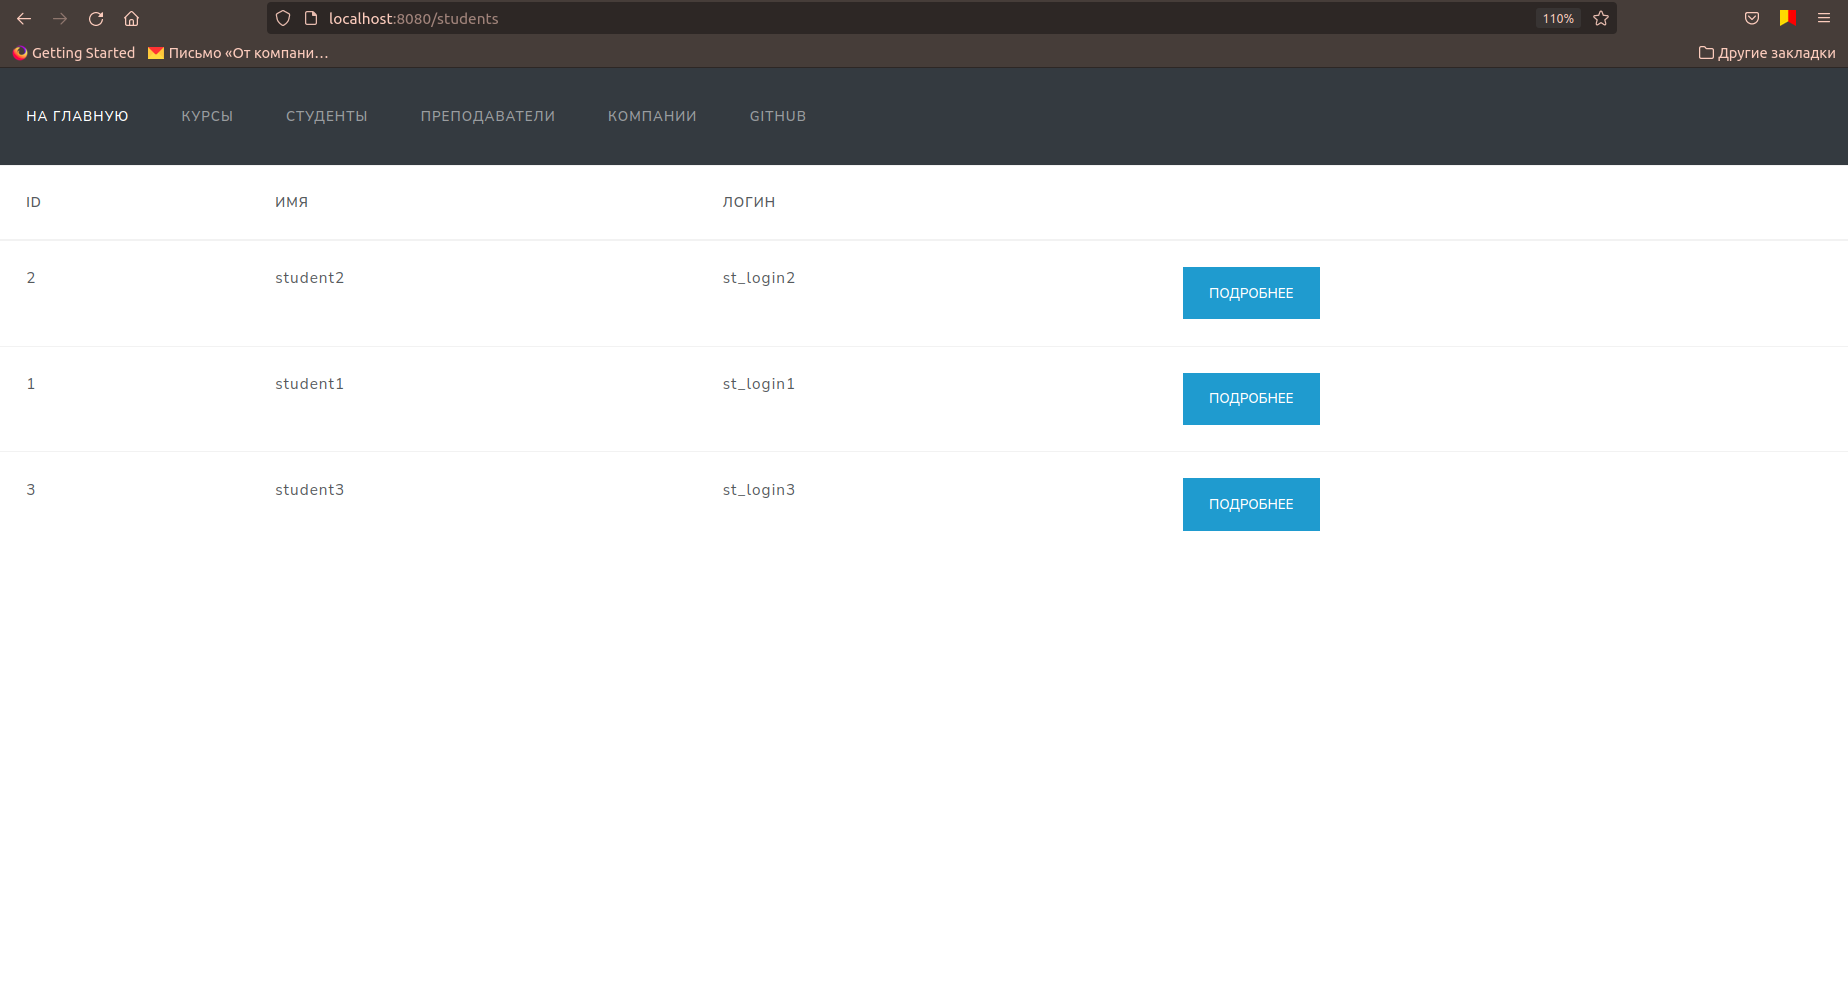1848x1004 pixels.
Task: Click the ID column header
Action: (x=33, y=202)
